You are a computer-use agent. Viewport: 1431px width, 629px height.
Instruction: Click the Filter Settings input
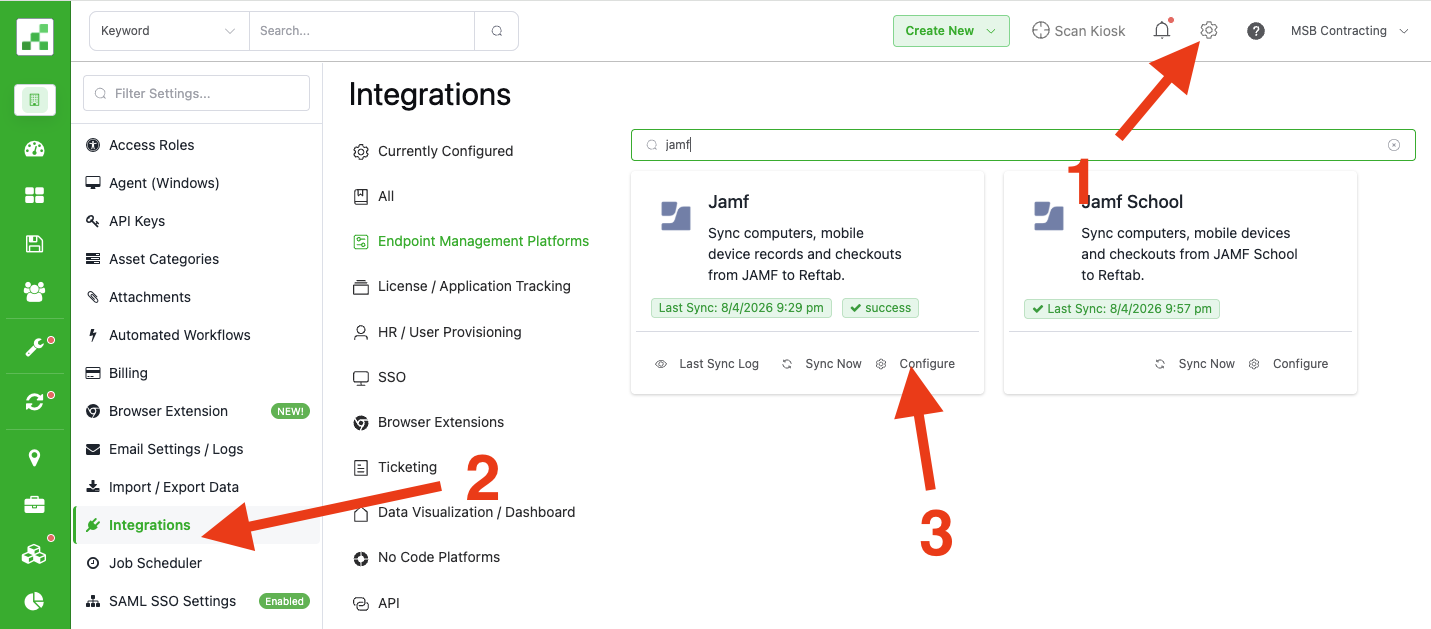pos(196,93)
